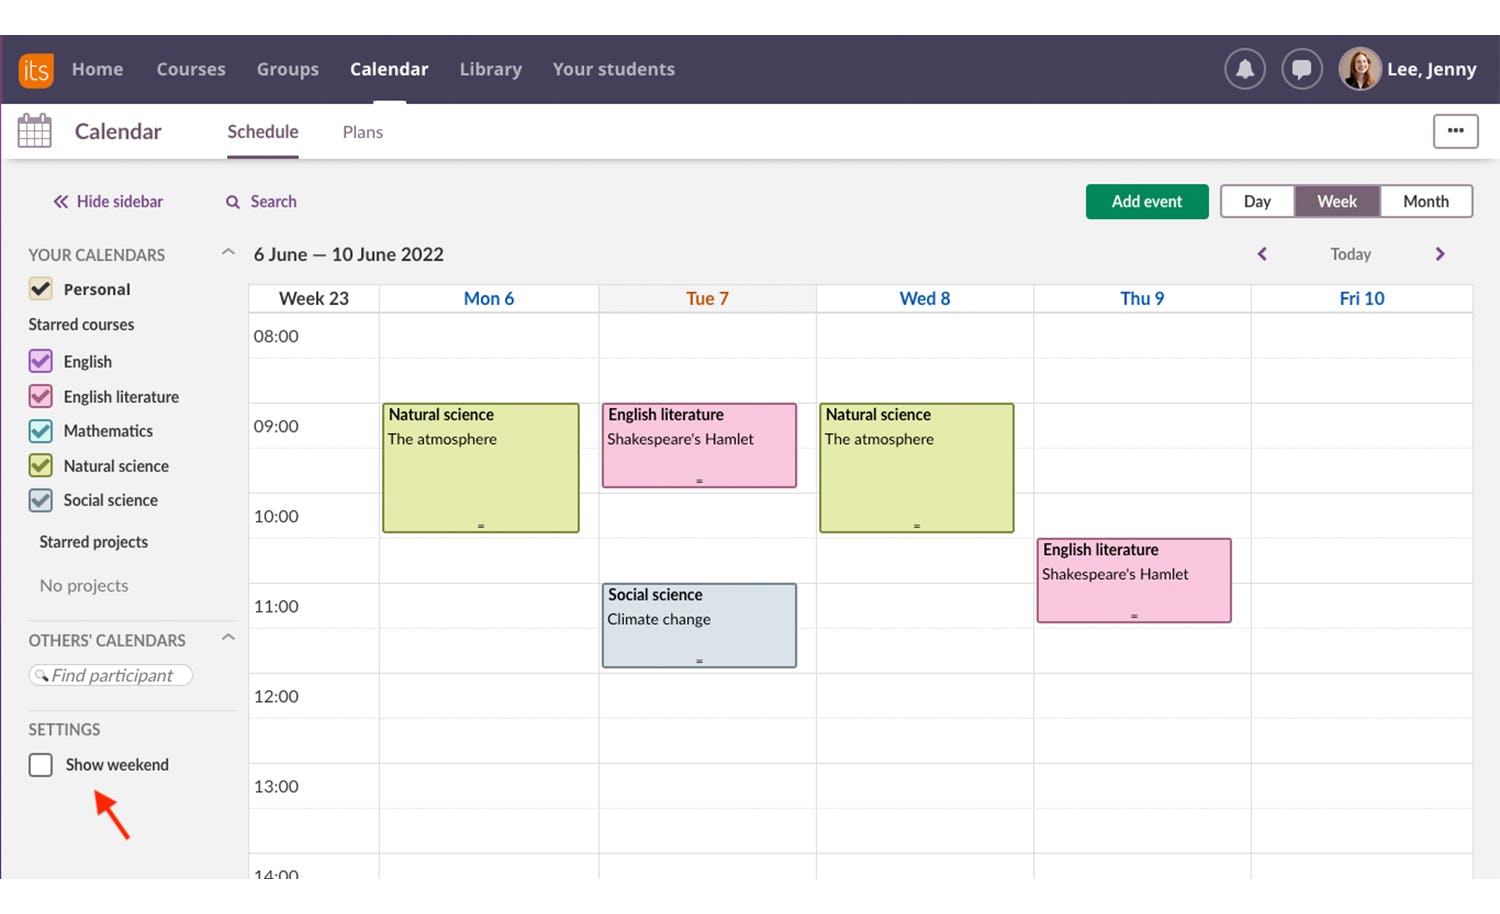
Task: Hide sidebar using the double chevron
Action: [61, 202]
